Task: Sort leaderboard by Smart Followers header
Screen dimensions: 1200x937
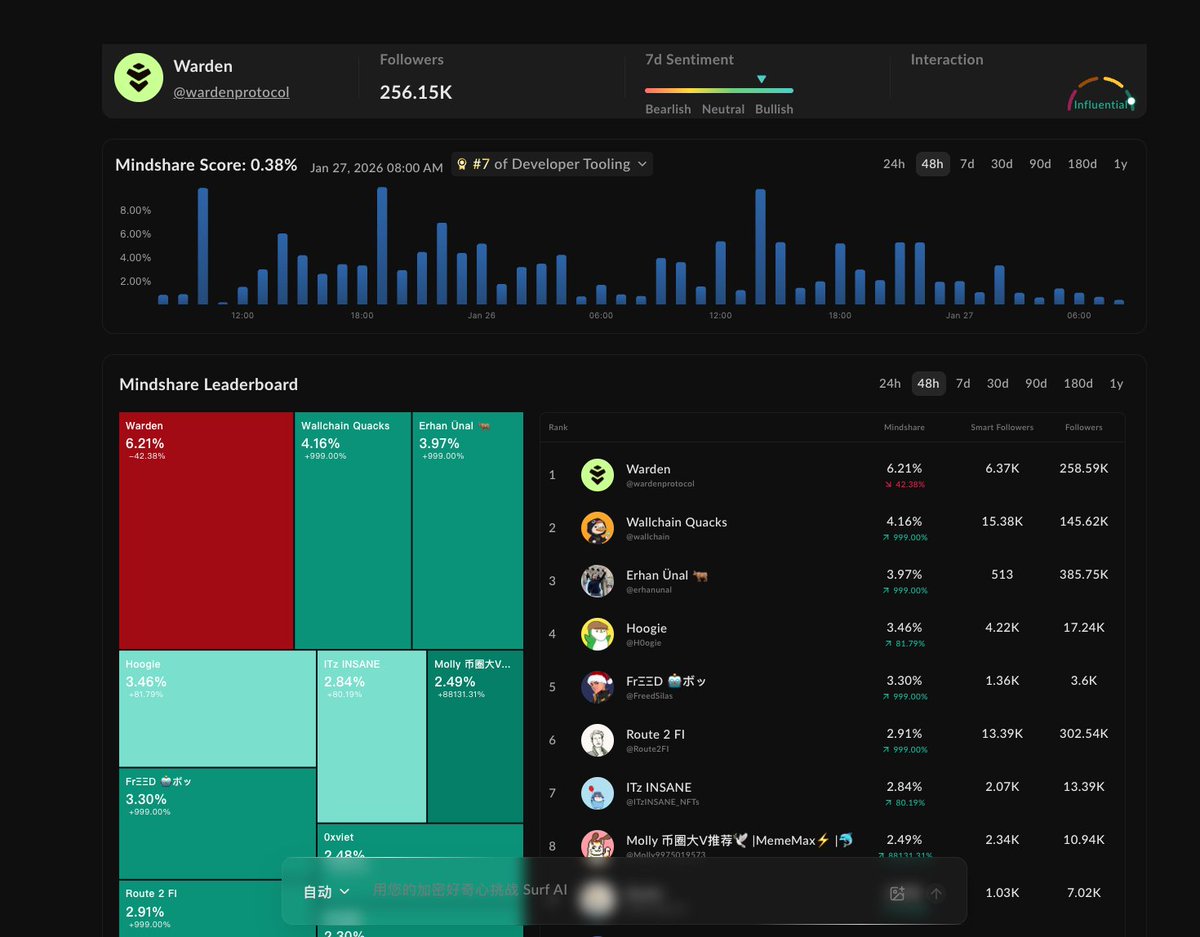Action: [1002, 427]
